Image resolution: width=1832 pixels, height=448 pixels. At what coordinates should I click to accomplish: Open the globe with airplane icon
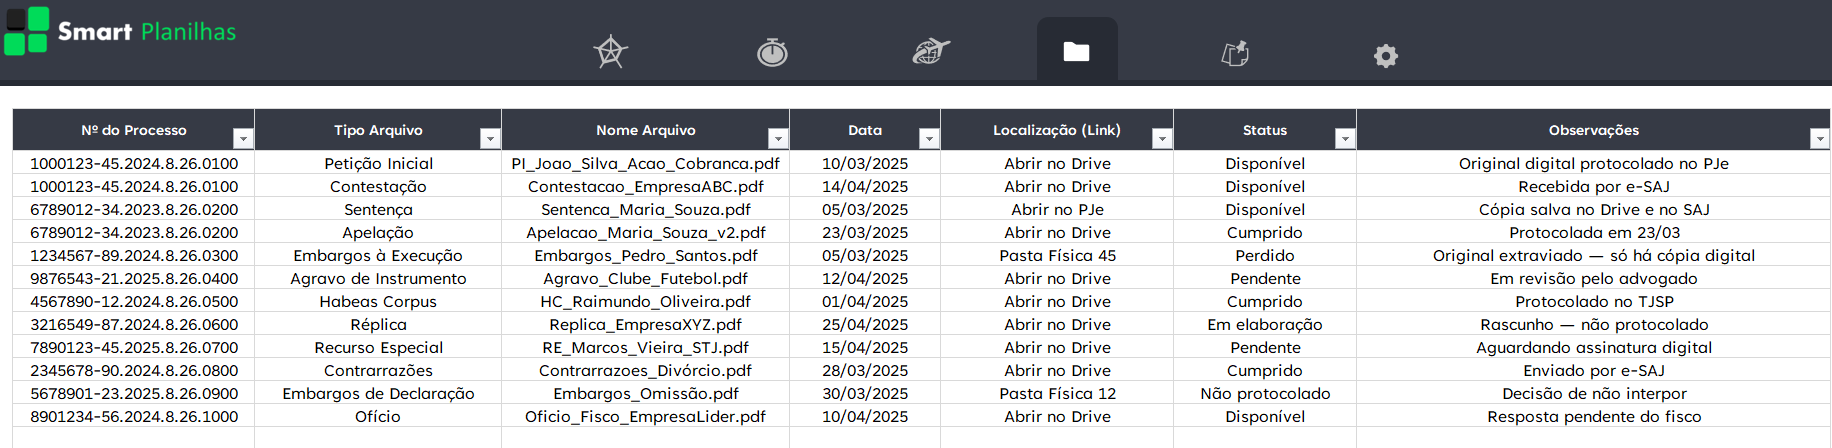click(x=931, y=52)
